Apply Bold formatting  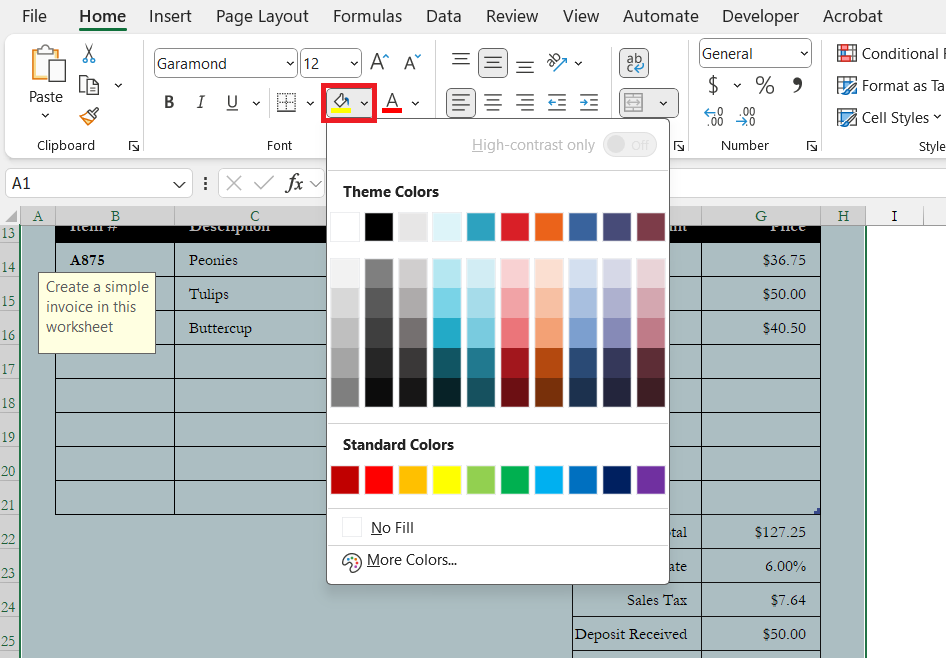[169, 103]
